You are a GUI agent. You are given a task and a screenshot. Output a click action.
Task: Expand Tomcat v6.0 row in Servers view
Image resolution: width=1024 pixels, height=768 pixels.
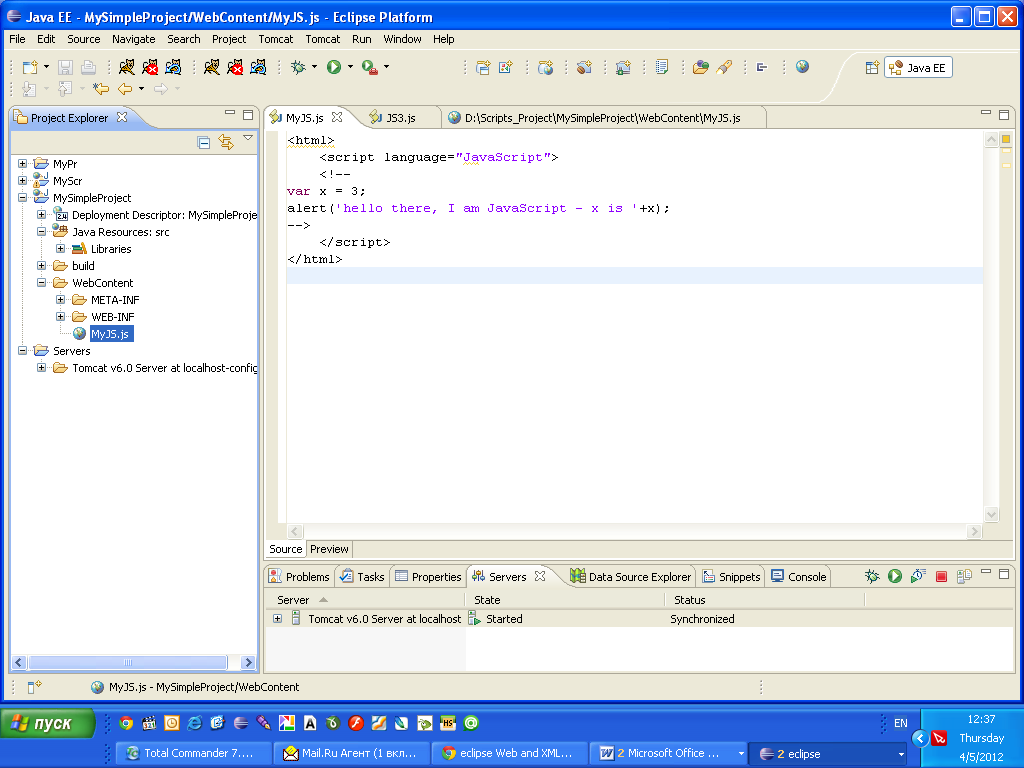pyautogui.click(x=278, y=618)
